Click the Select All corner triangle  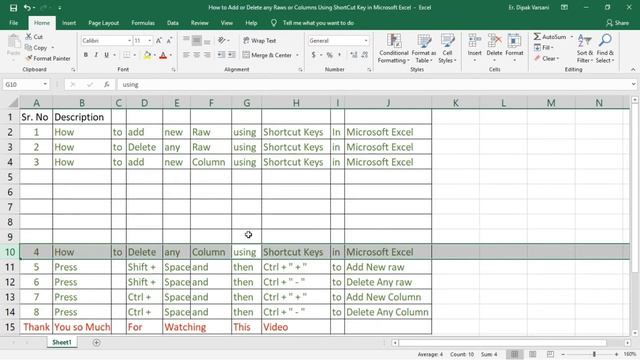click(13, 102)
